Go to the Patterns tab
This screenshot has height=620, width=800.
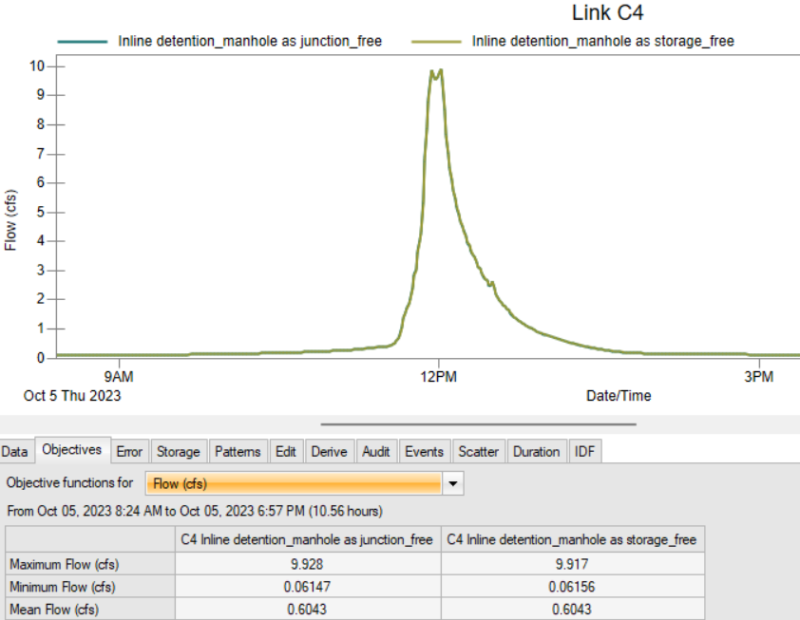[x=237, y=452]
